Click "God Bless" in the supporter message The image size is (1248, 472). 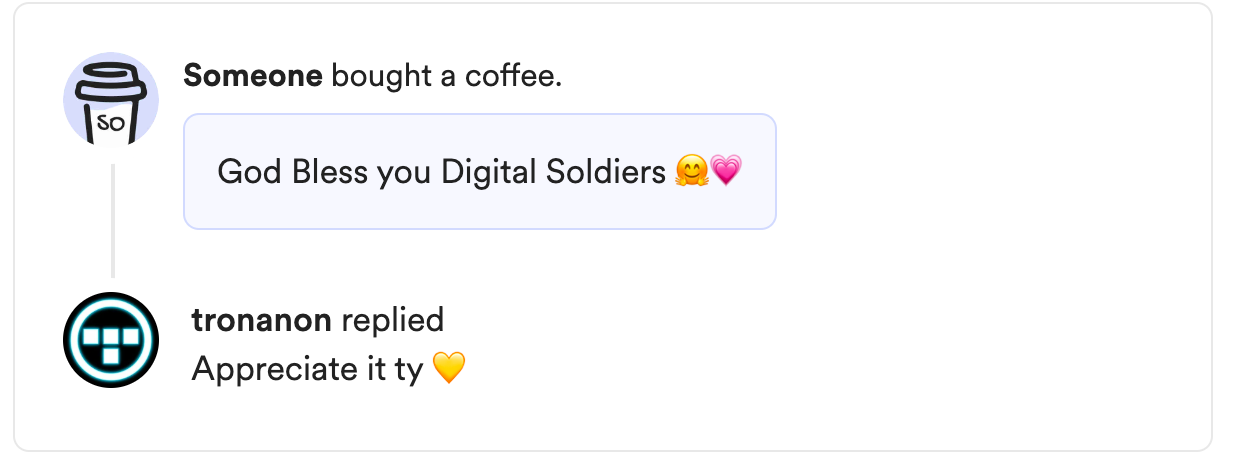[292, 172]
